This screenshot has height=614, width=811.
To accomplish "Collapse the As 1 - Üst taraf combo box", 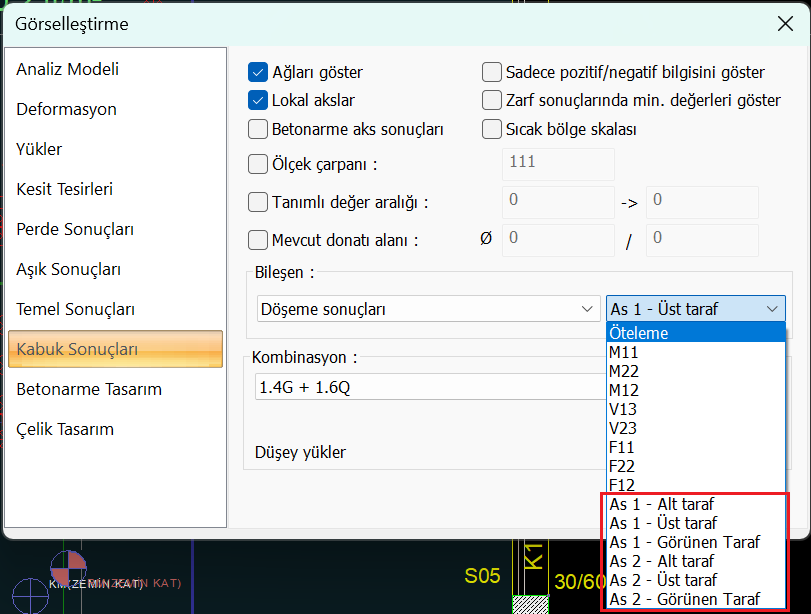I will [771, 309].
